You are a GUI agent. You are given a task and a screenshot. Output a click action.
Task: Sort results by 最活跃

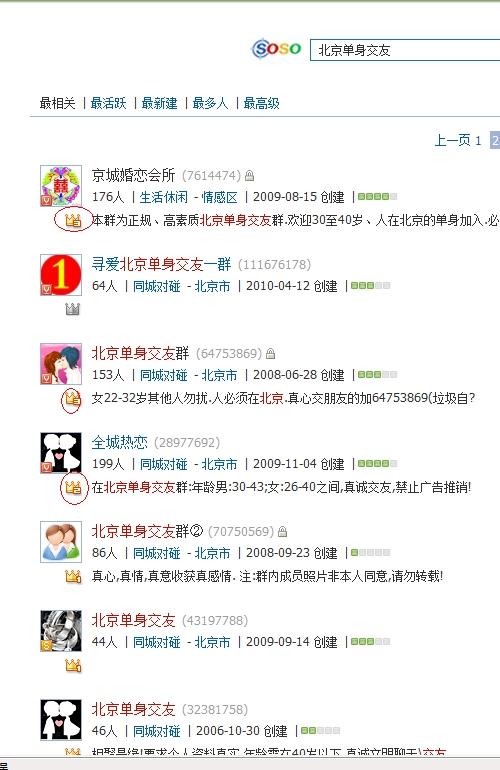coord(109,103)
